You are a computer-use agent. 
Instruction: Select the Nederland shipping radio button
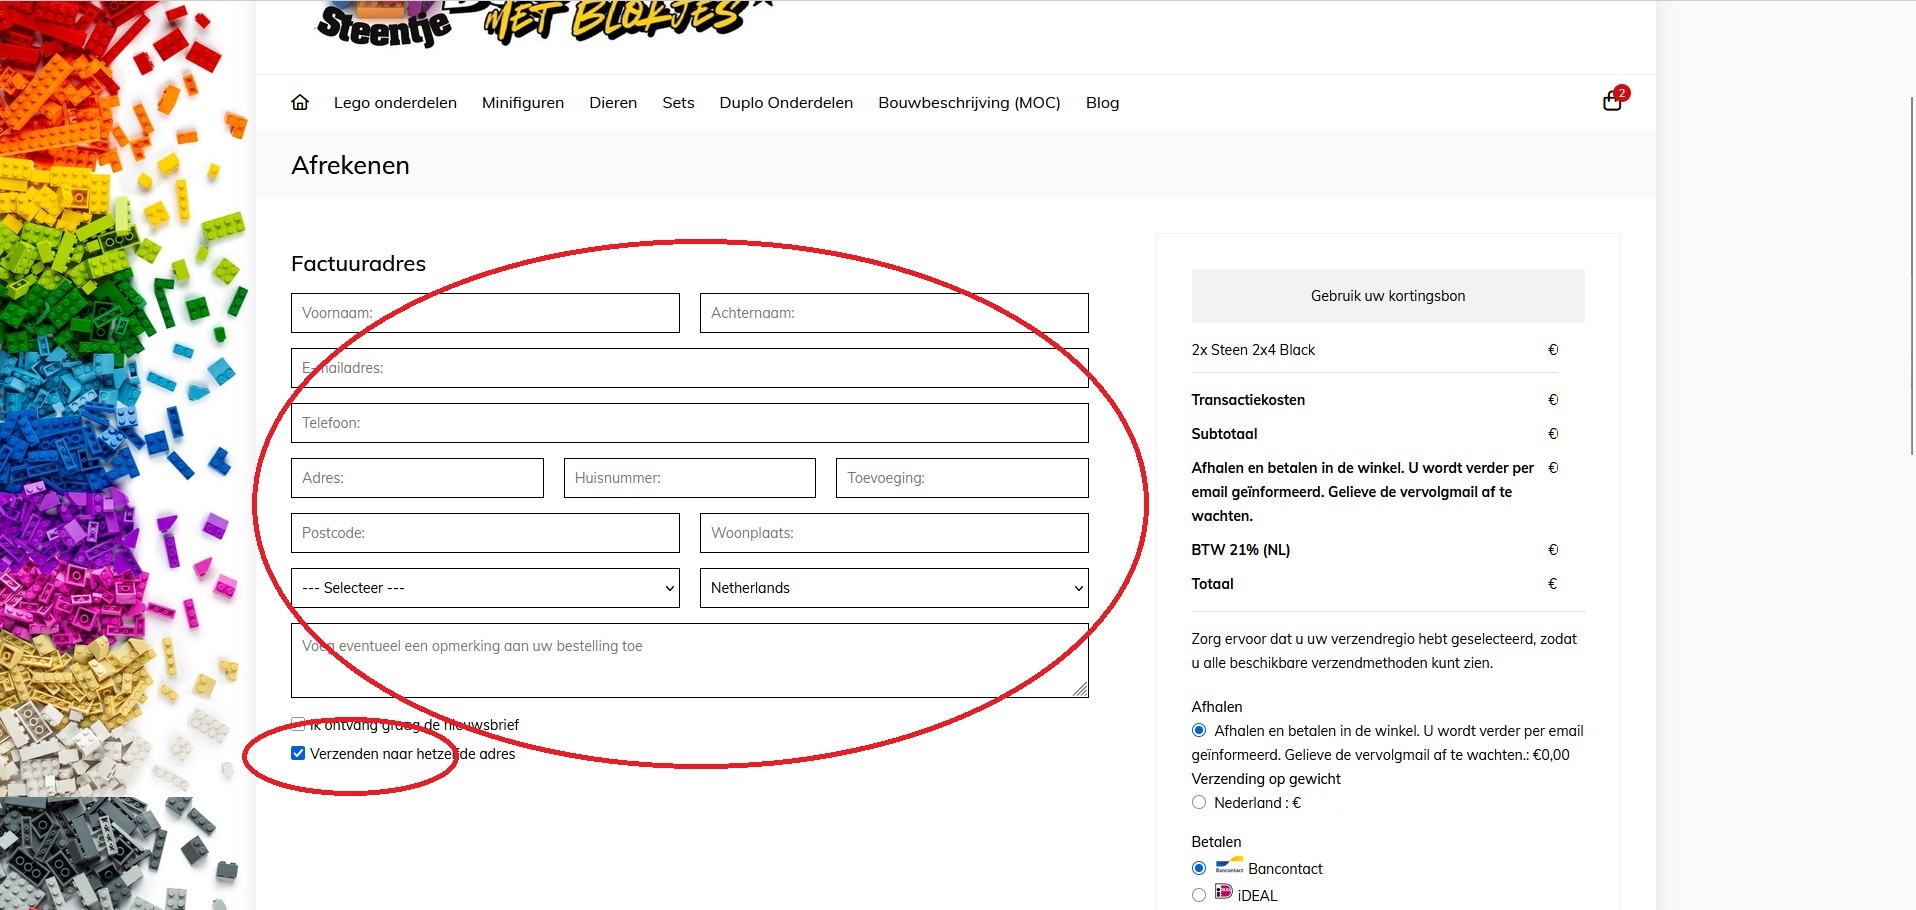pyautogui.click(x=1199, y=802)
